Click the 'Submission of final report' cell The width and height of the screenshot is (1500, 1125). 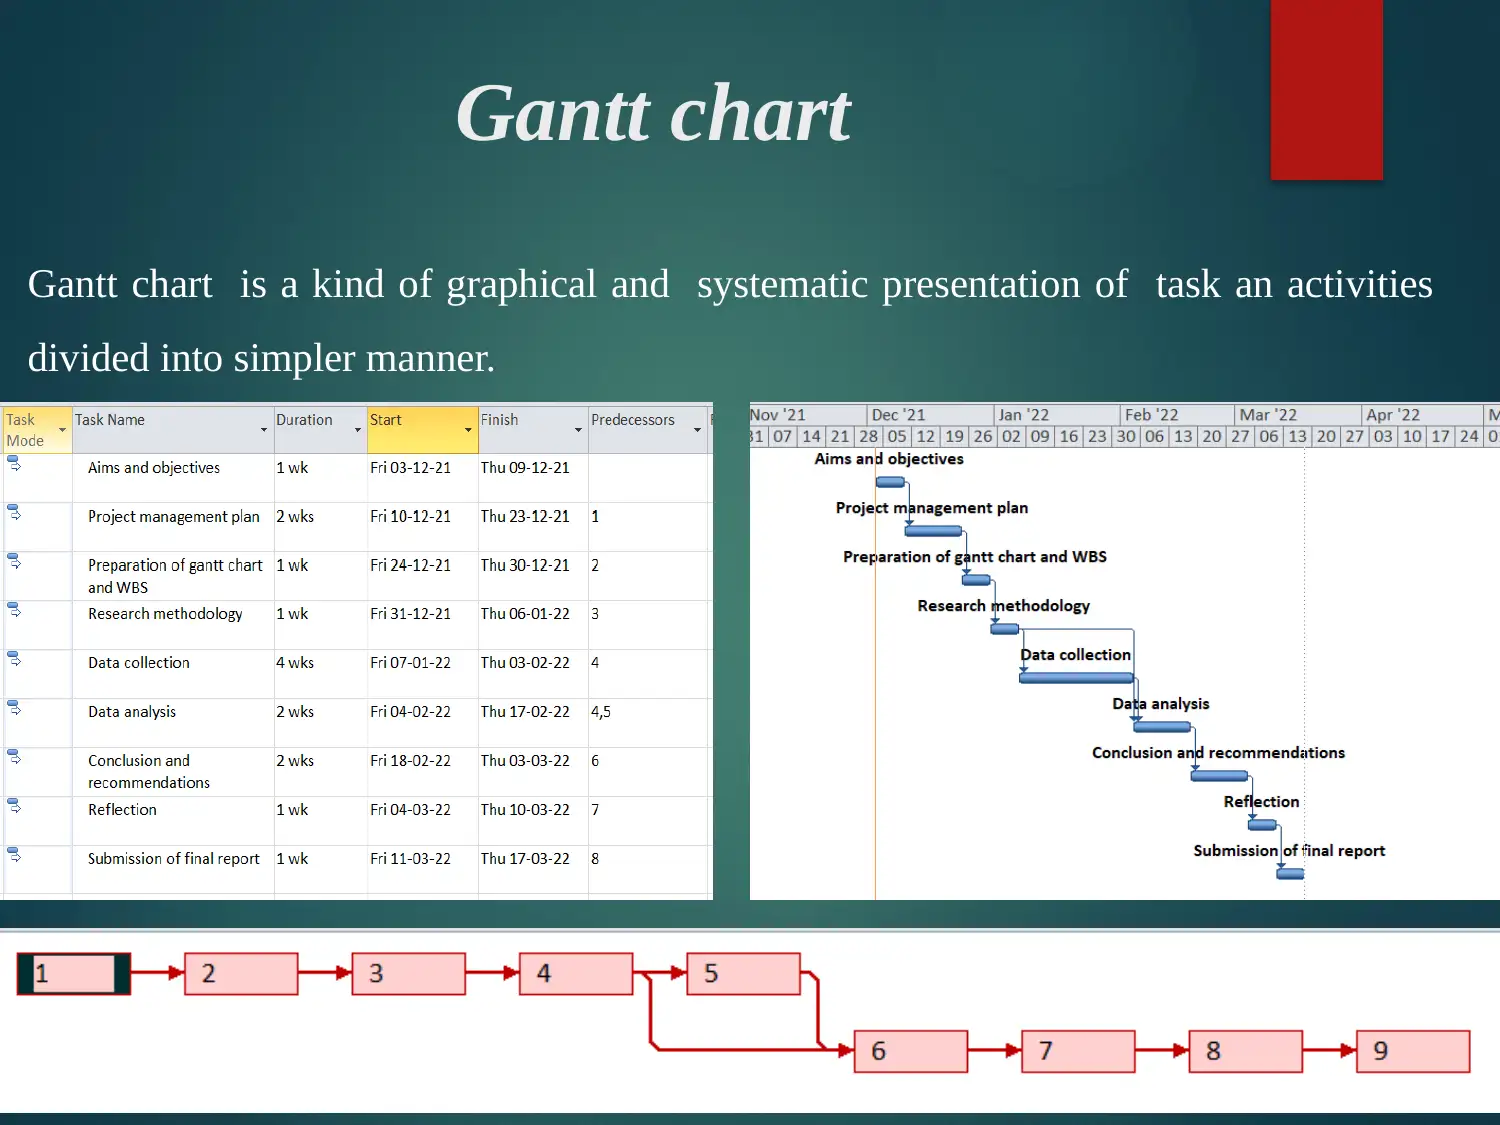pos(173,869)
